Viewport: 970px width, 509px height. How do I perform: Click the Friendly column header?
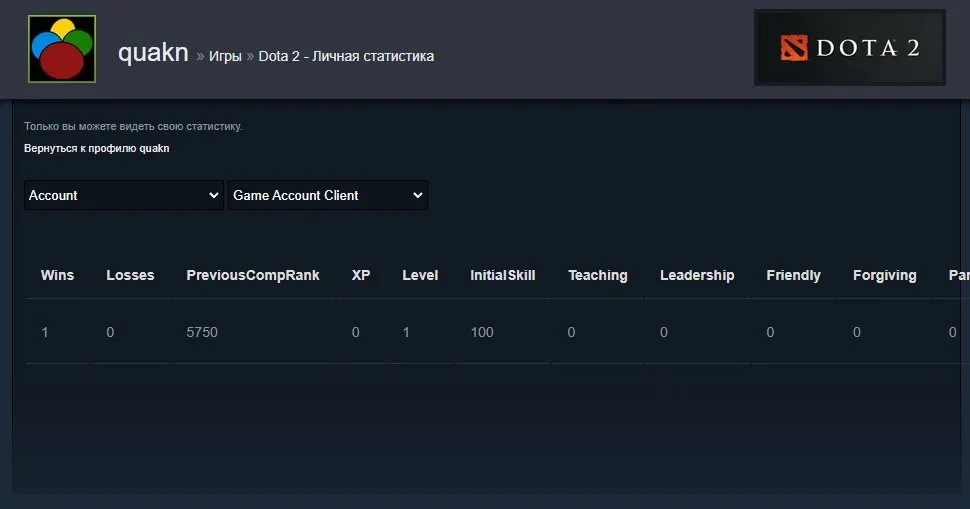coord(793,275)
